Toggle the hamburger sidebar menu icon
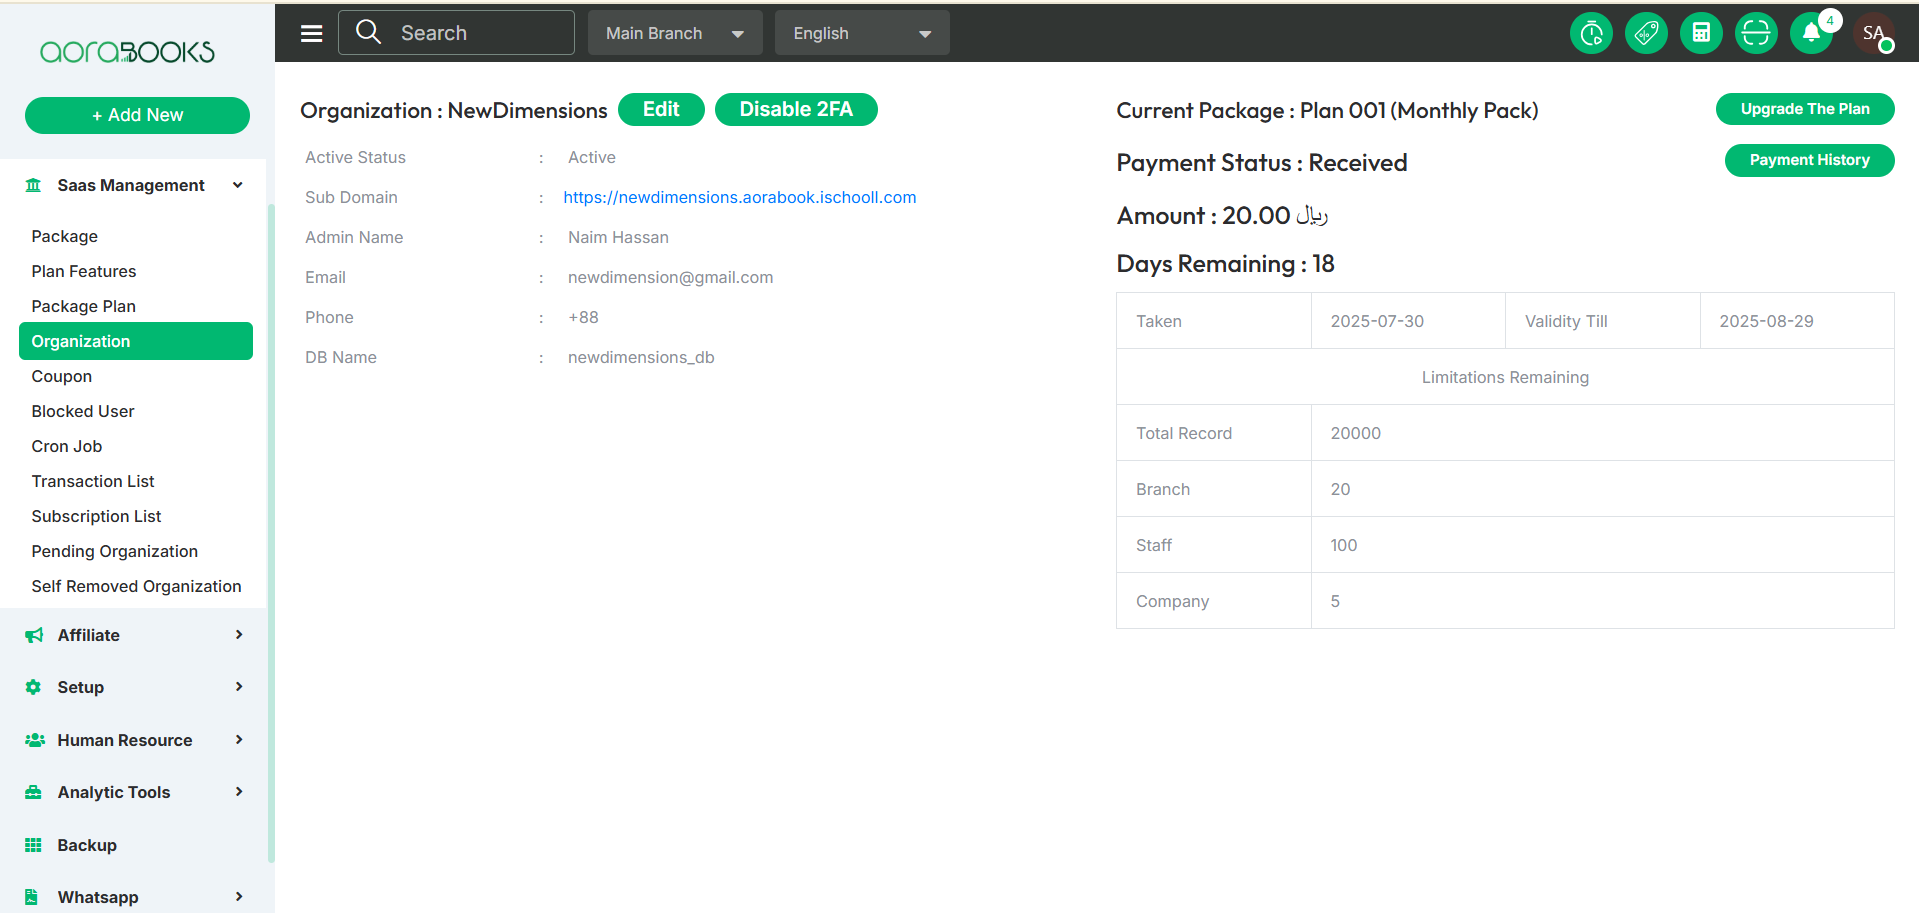Viewport: 1919px width, 913px height. click(x=312, y=33)
